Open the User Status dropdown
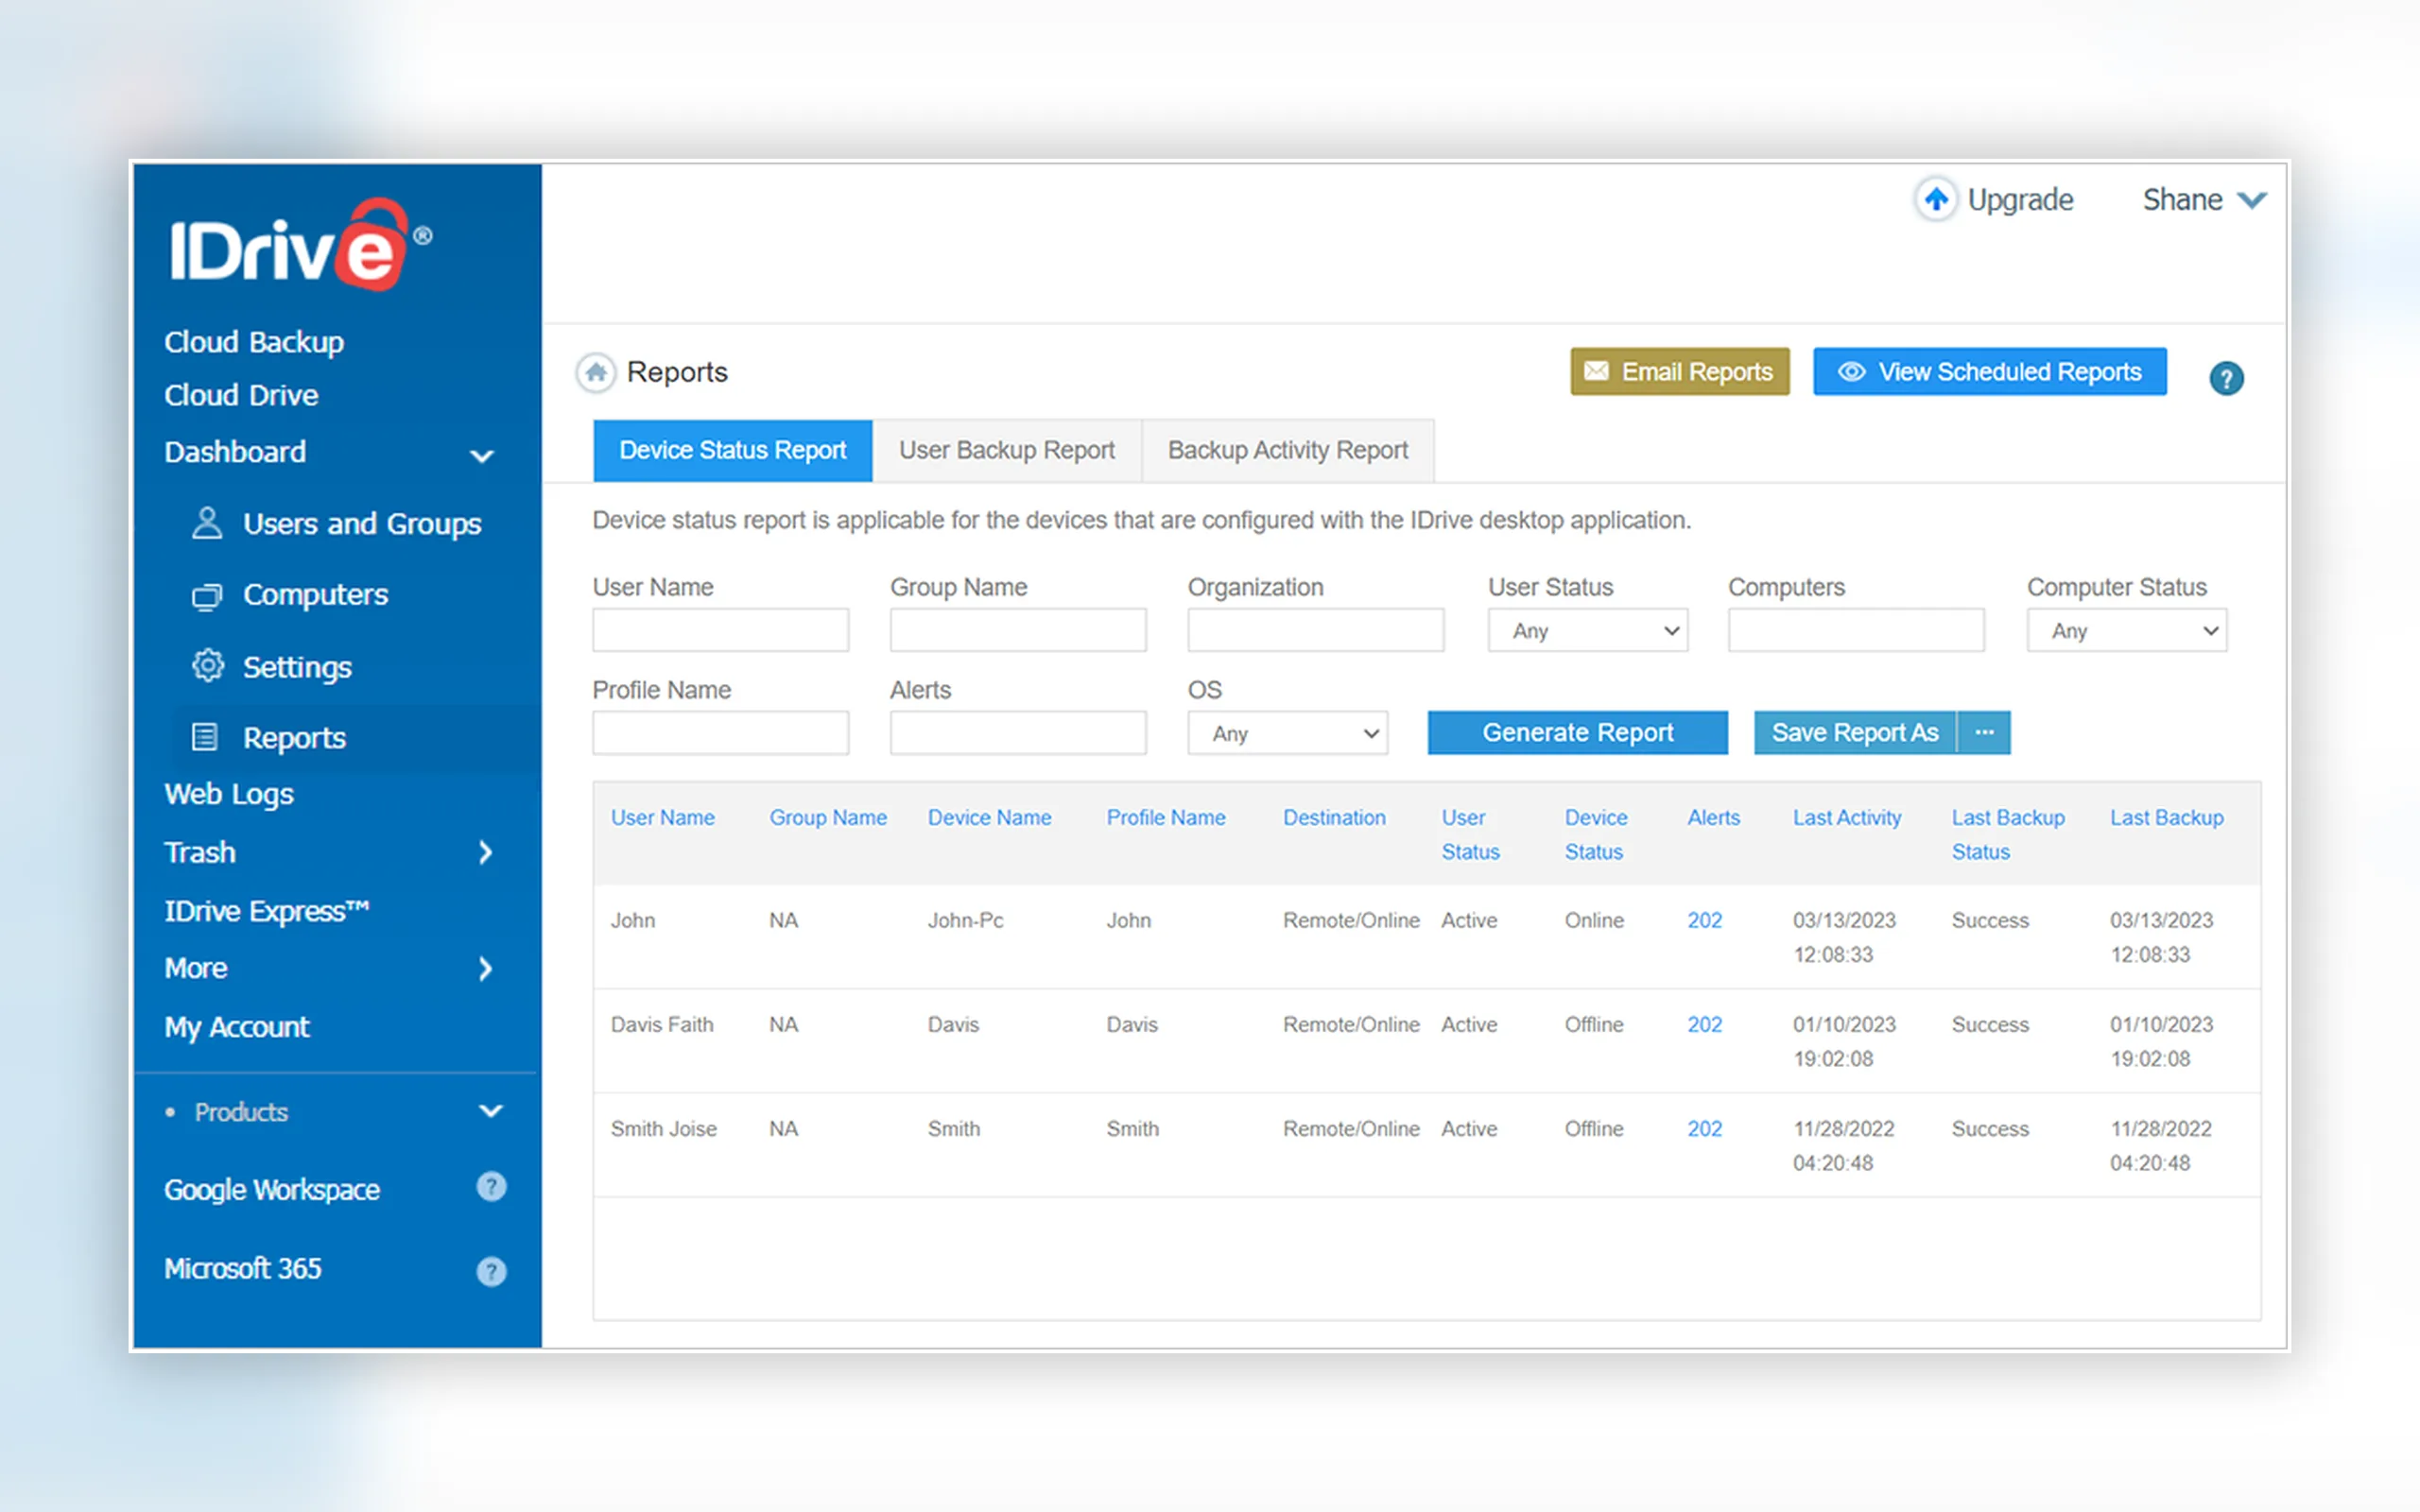Viewport: 2420px width, 1512px height. tap(1588, 631)
